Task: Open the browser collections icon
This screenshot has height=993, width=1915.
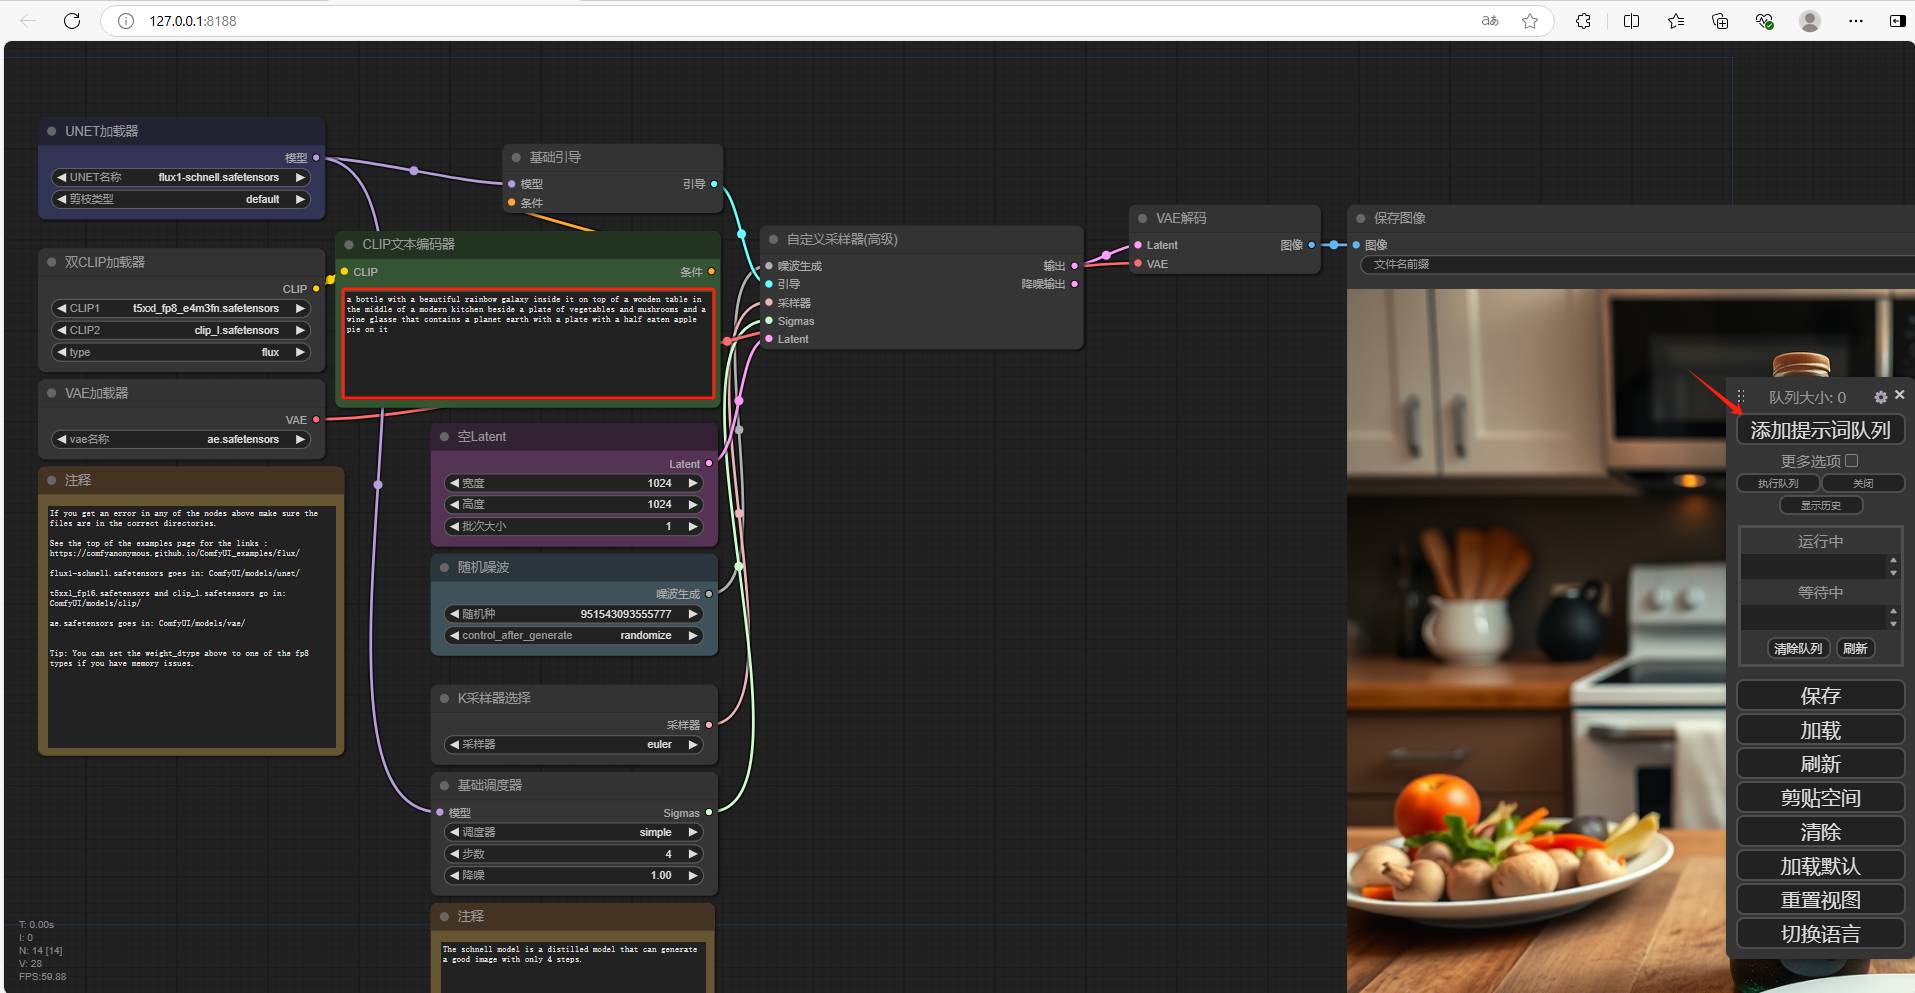Action: pyautogui.click(x=1720, y=21)
